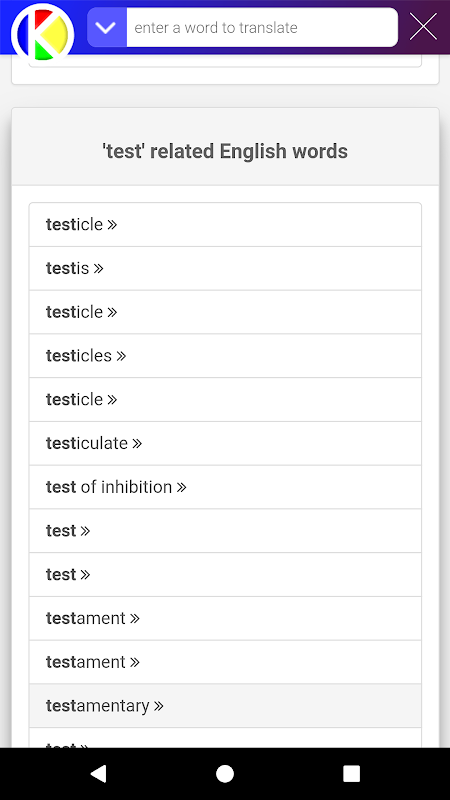Open the language dropdown chevron
The height and width of the screenshot is (800, 450).
point(107,28)
